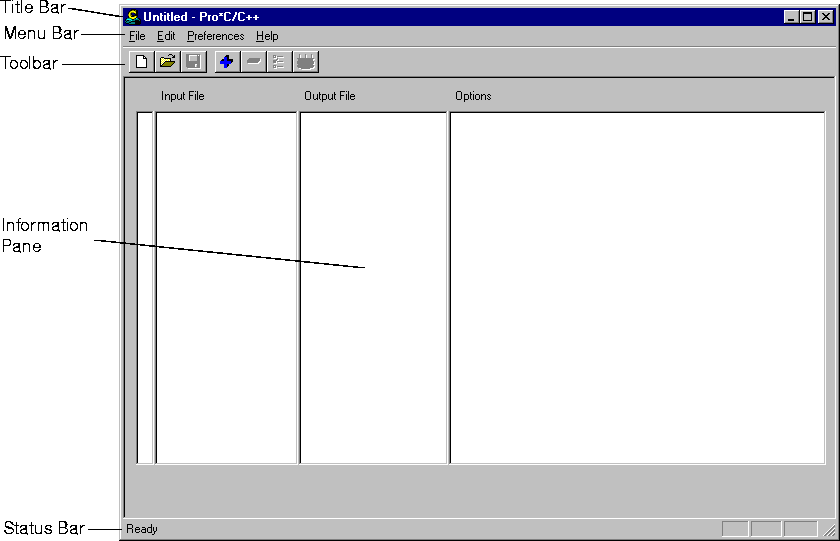
Task: Click inside the Options list area
Action: [x=638, y=288]
